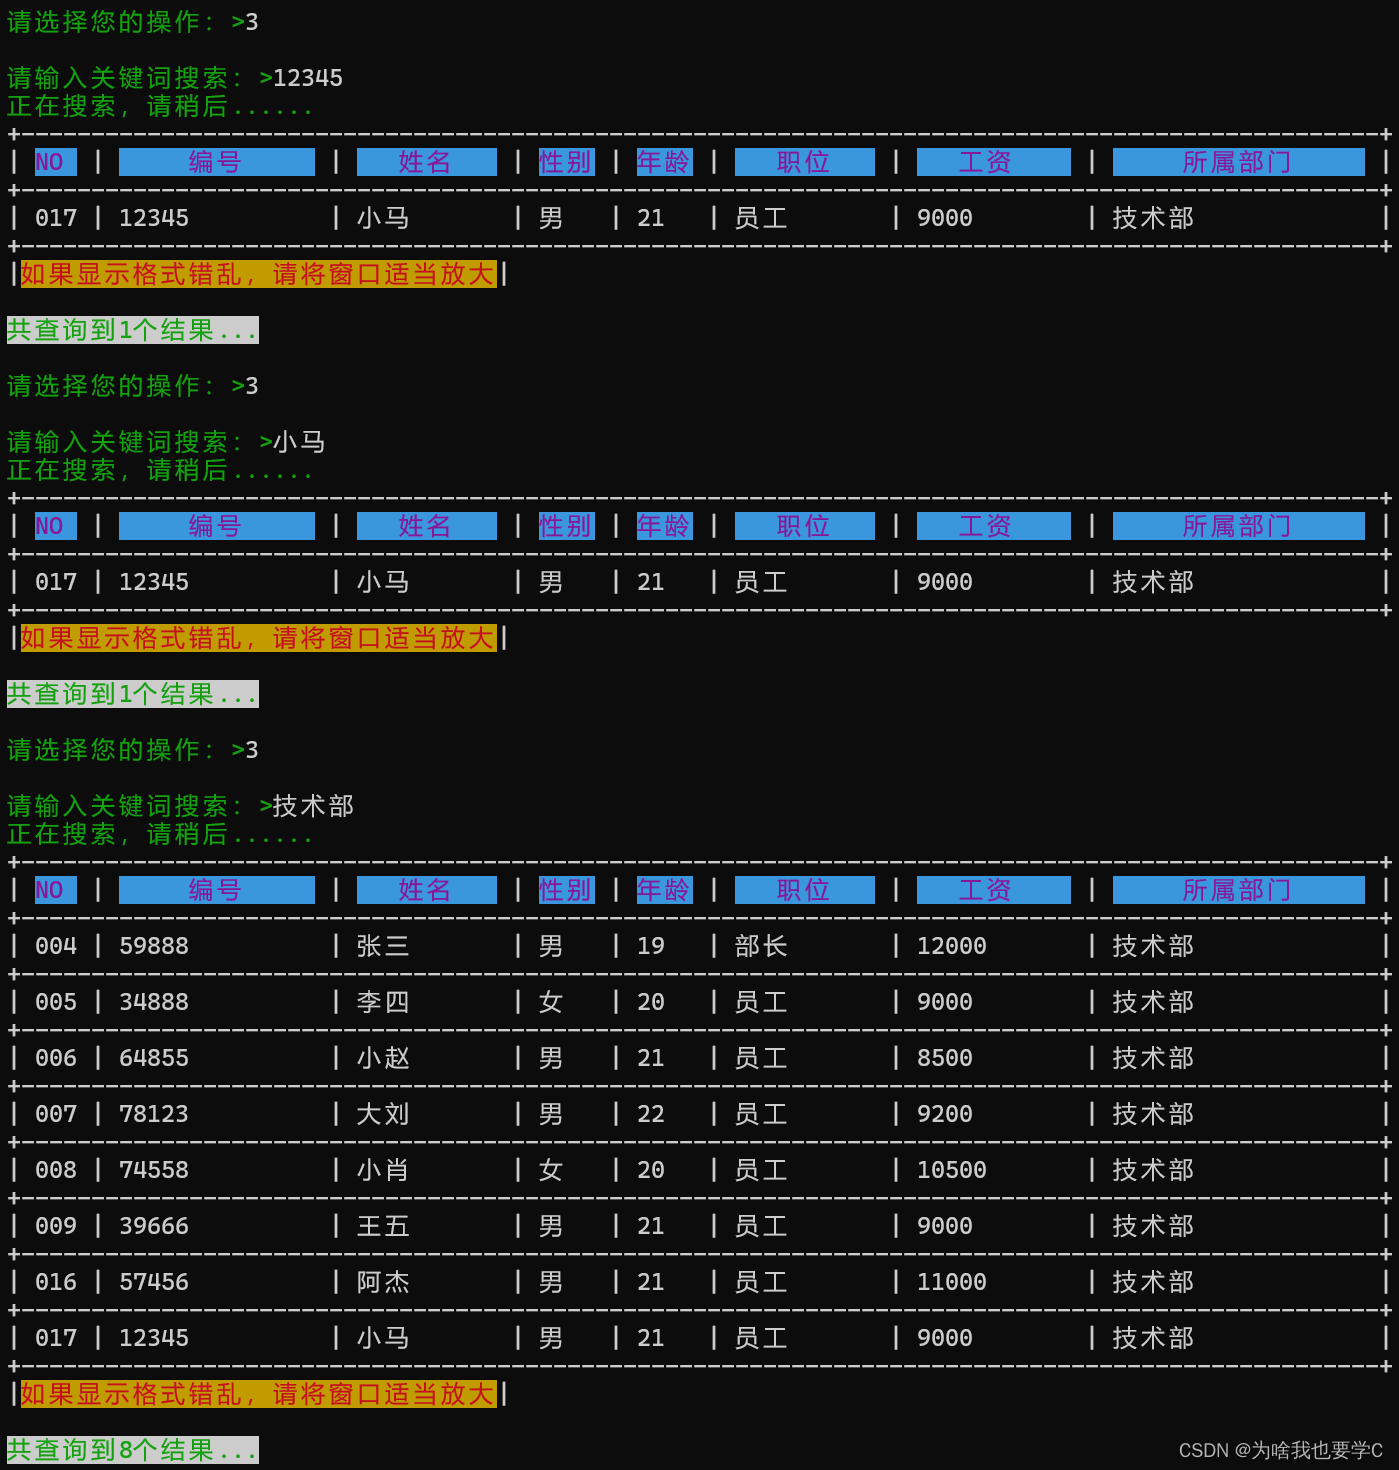Select the salary 11000
Viewport: 1399px width, 1470px height.
pyautogui.click(x=952, y=1282)
